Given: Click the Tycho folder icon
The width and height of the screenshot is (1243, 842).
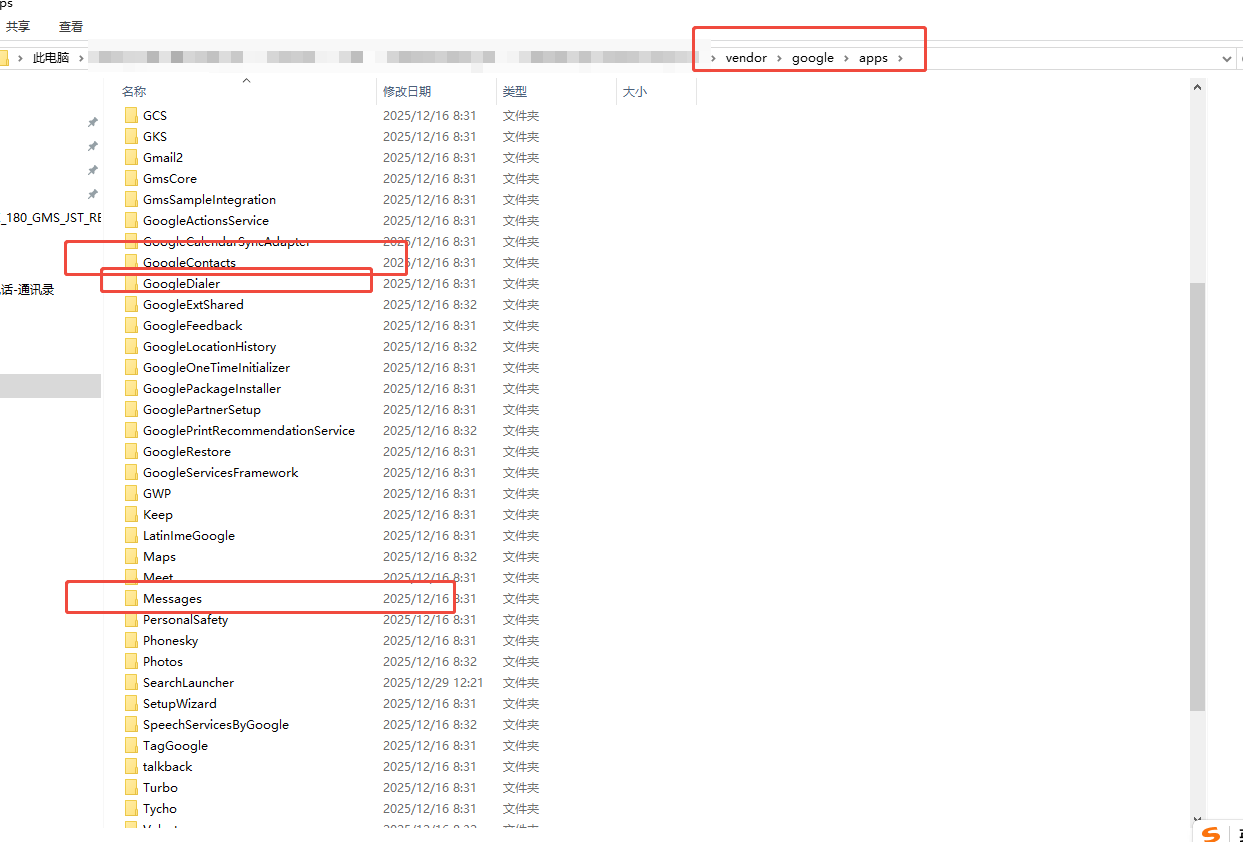Looking at the screenshot, I should coord(131,808).
